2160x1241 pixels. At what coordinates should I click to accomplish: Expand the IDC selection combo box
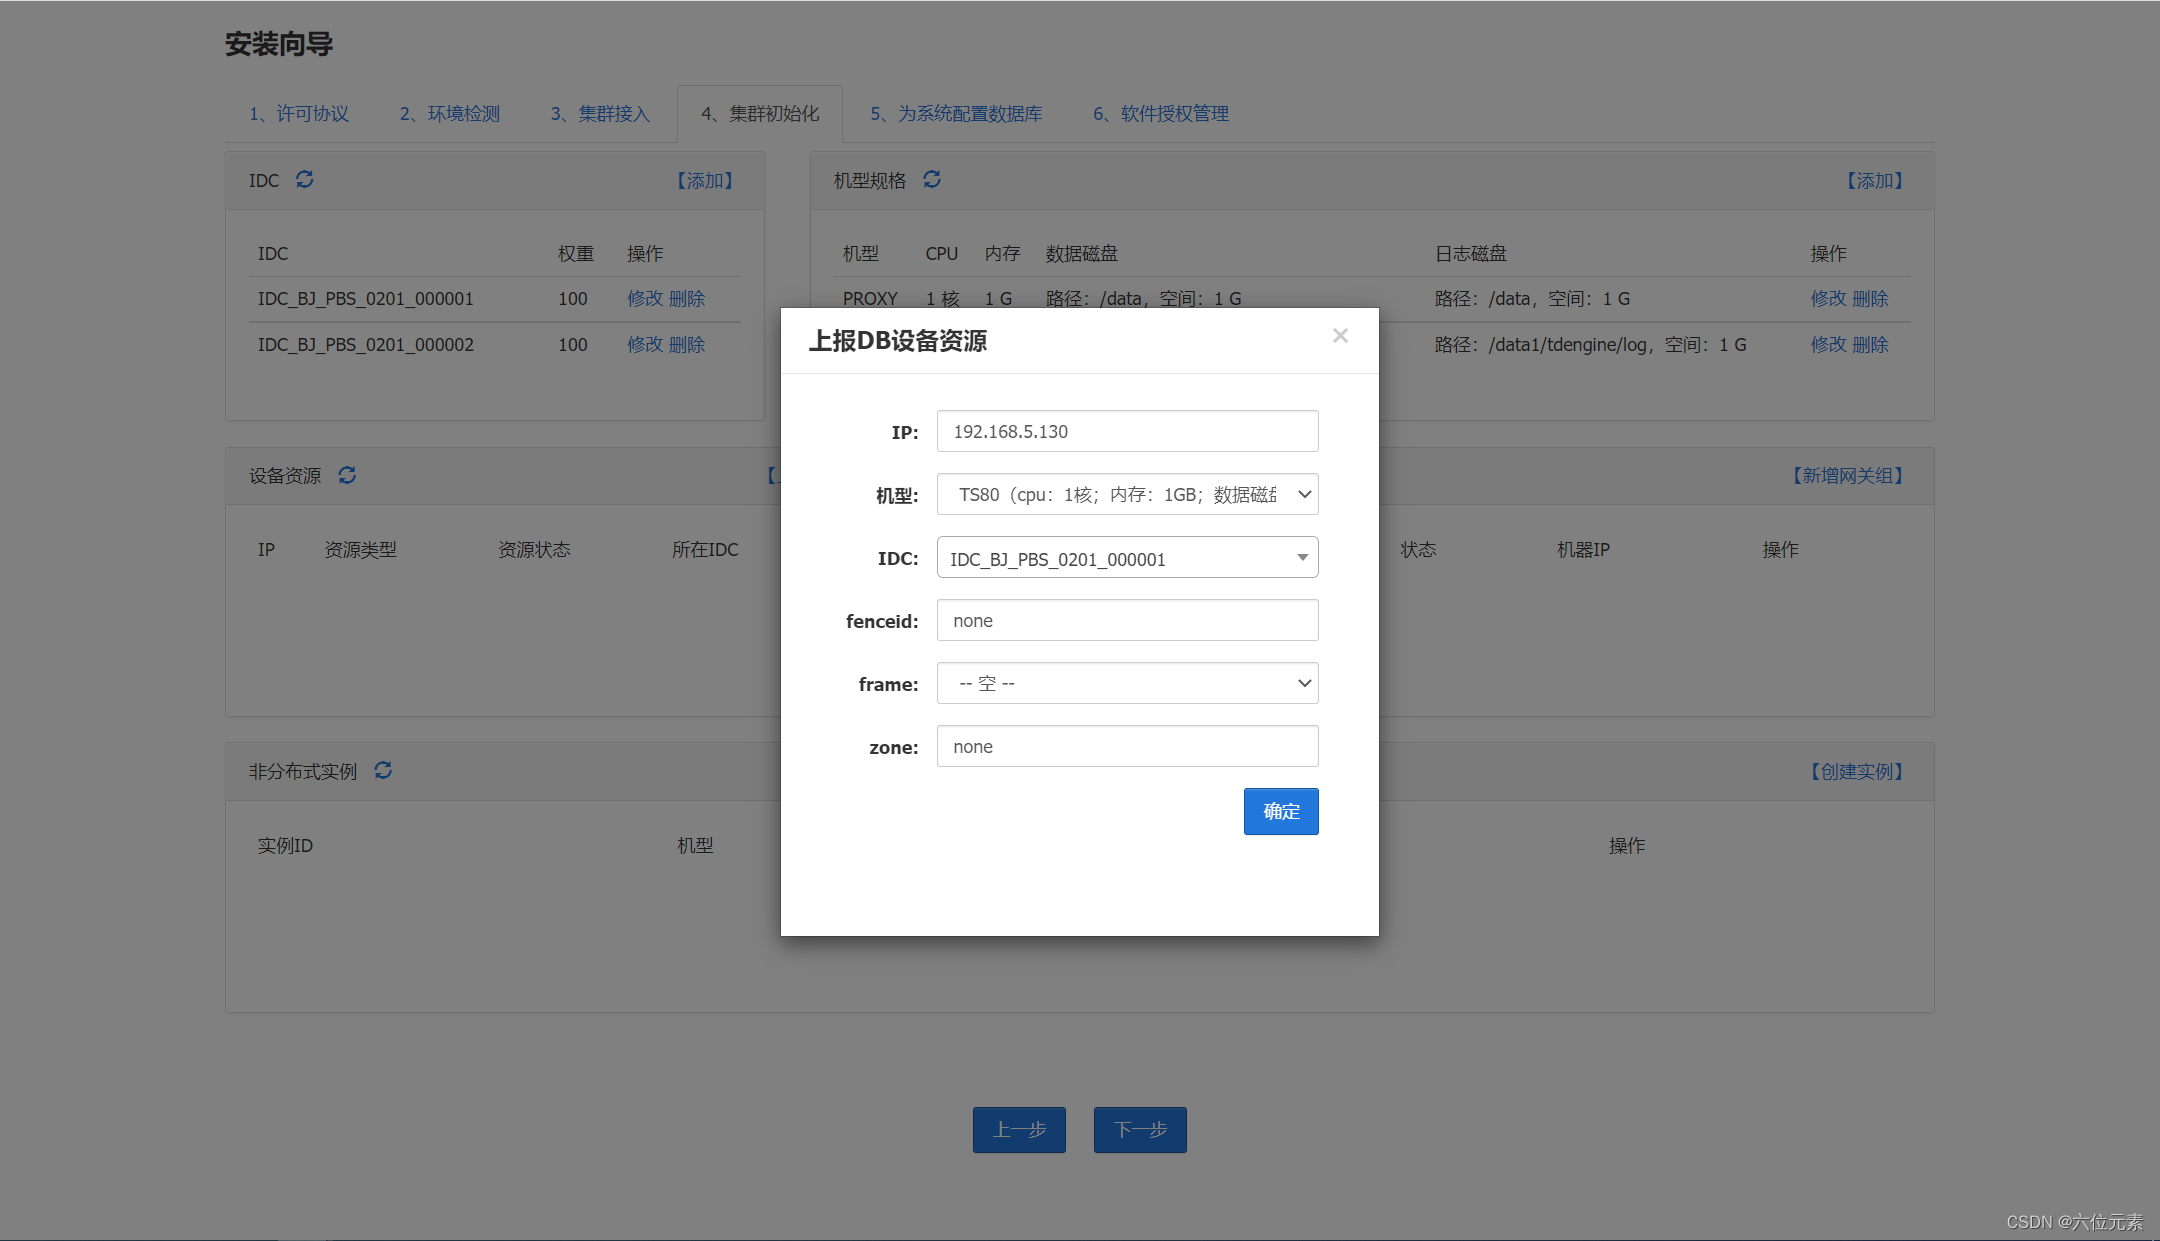click(1127, 558)
